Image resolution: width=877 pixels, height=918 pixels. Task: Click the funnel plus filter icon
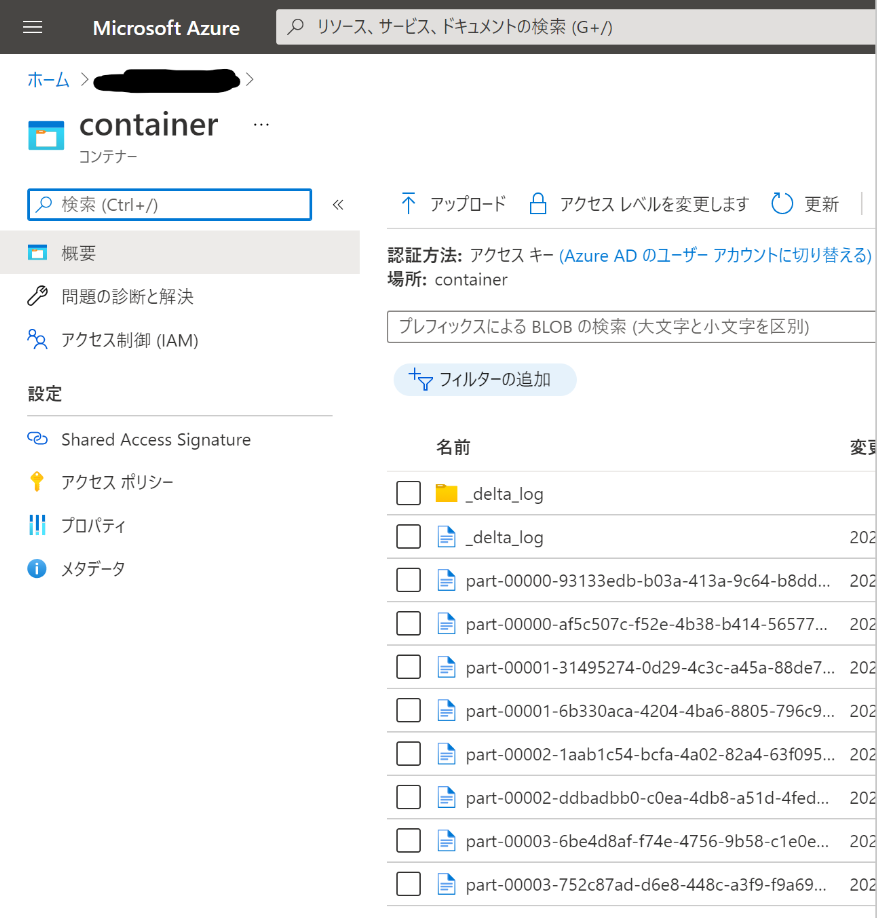(x=420, y=379)
